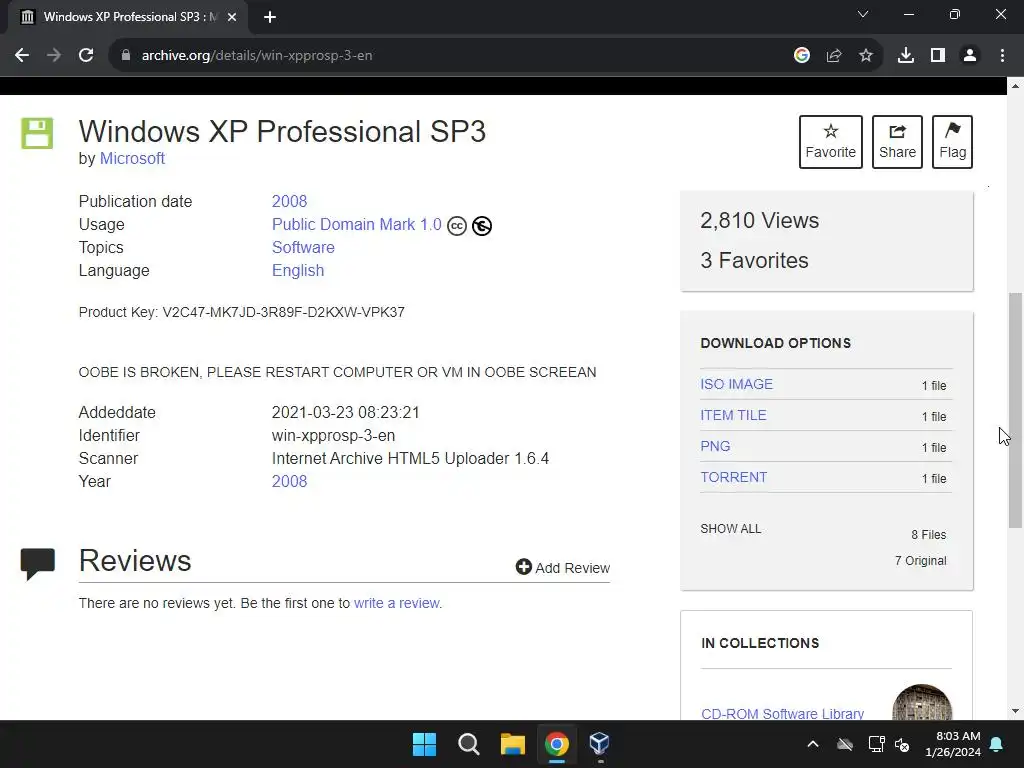1024x768 pixels.
Task: Open the Chrome three-dot menu
Action: pyautogui.click(x=1002, y=56)
